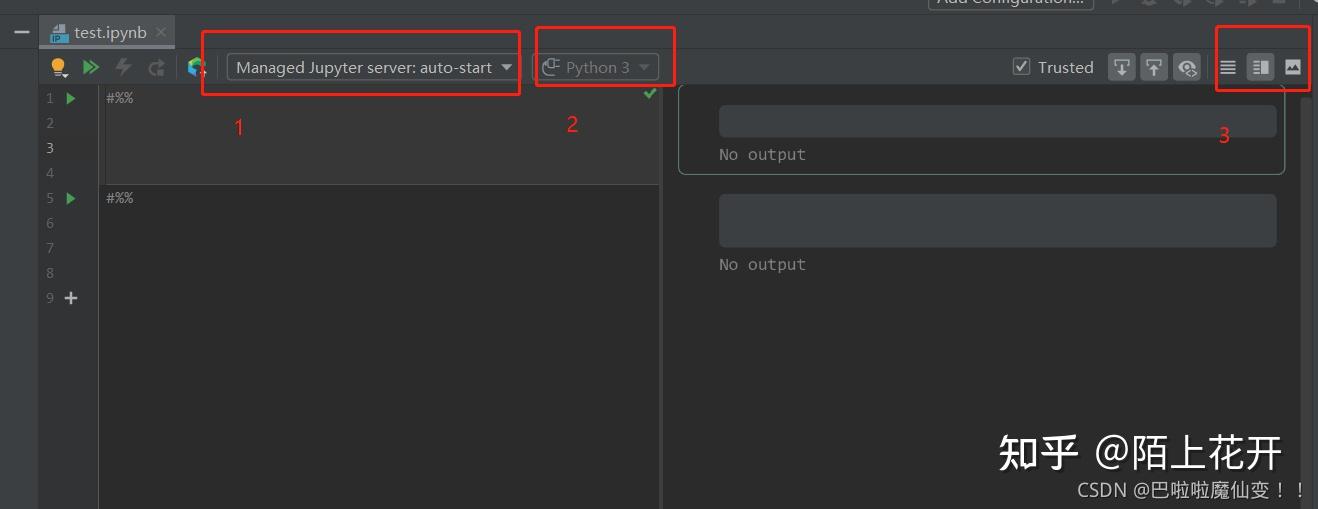The width and height of the screenshot is (1318, 509).
Task: Click the interrupt kernel lightning icon
Action: pos(124,67)
